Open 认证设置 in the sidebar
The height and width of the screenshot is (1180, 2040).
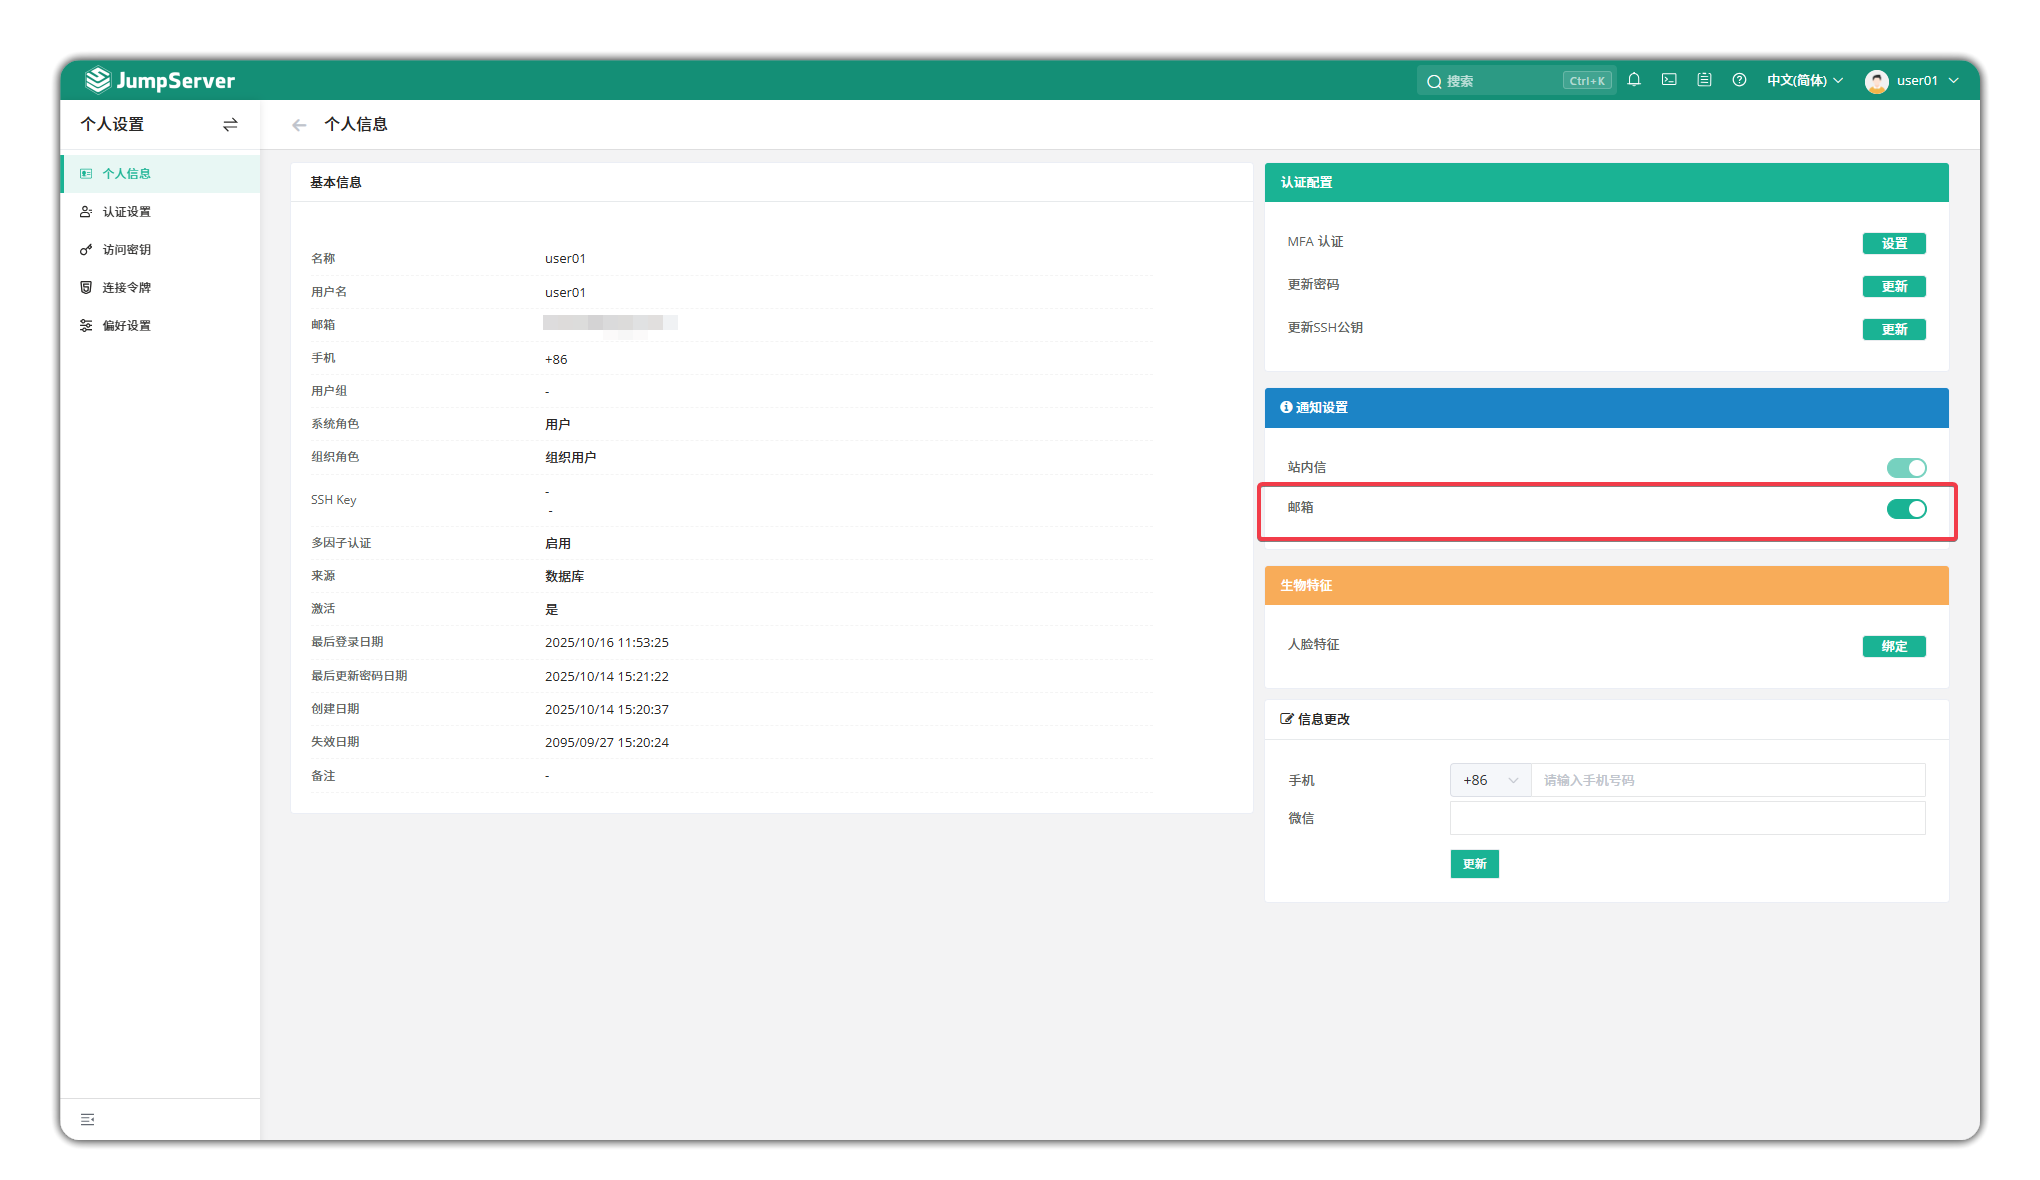point(126,212)
